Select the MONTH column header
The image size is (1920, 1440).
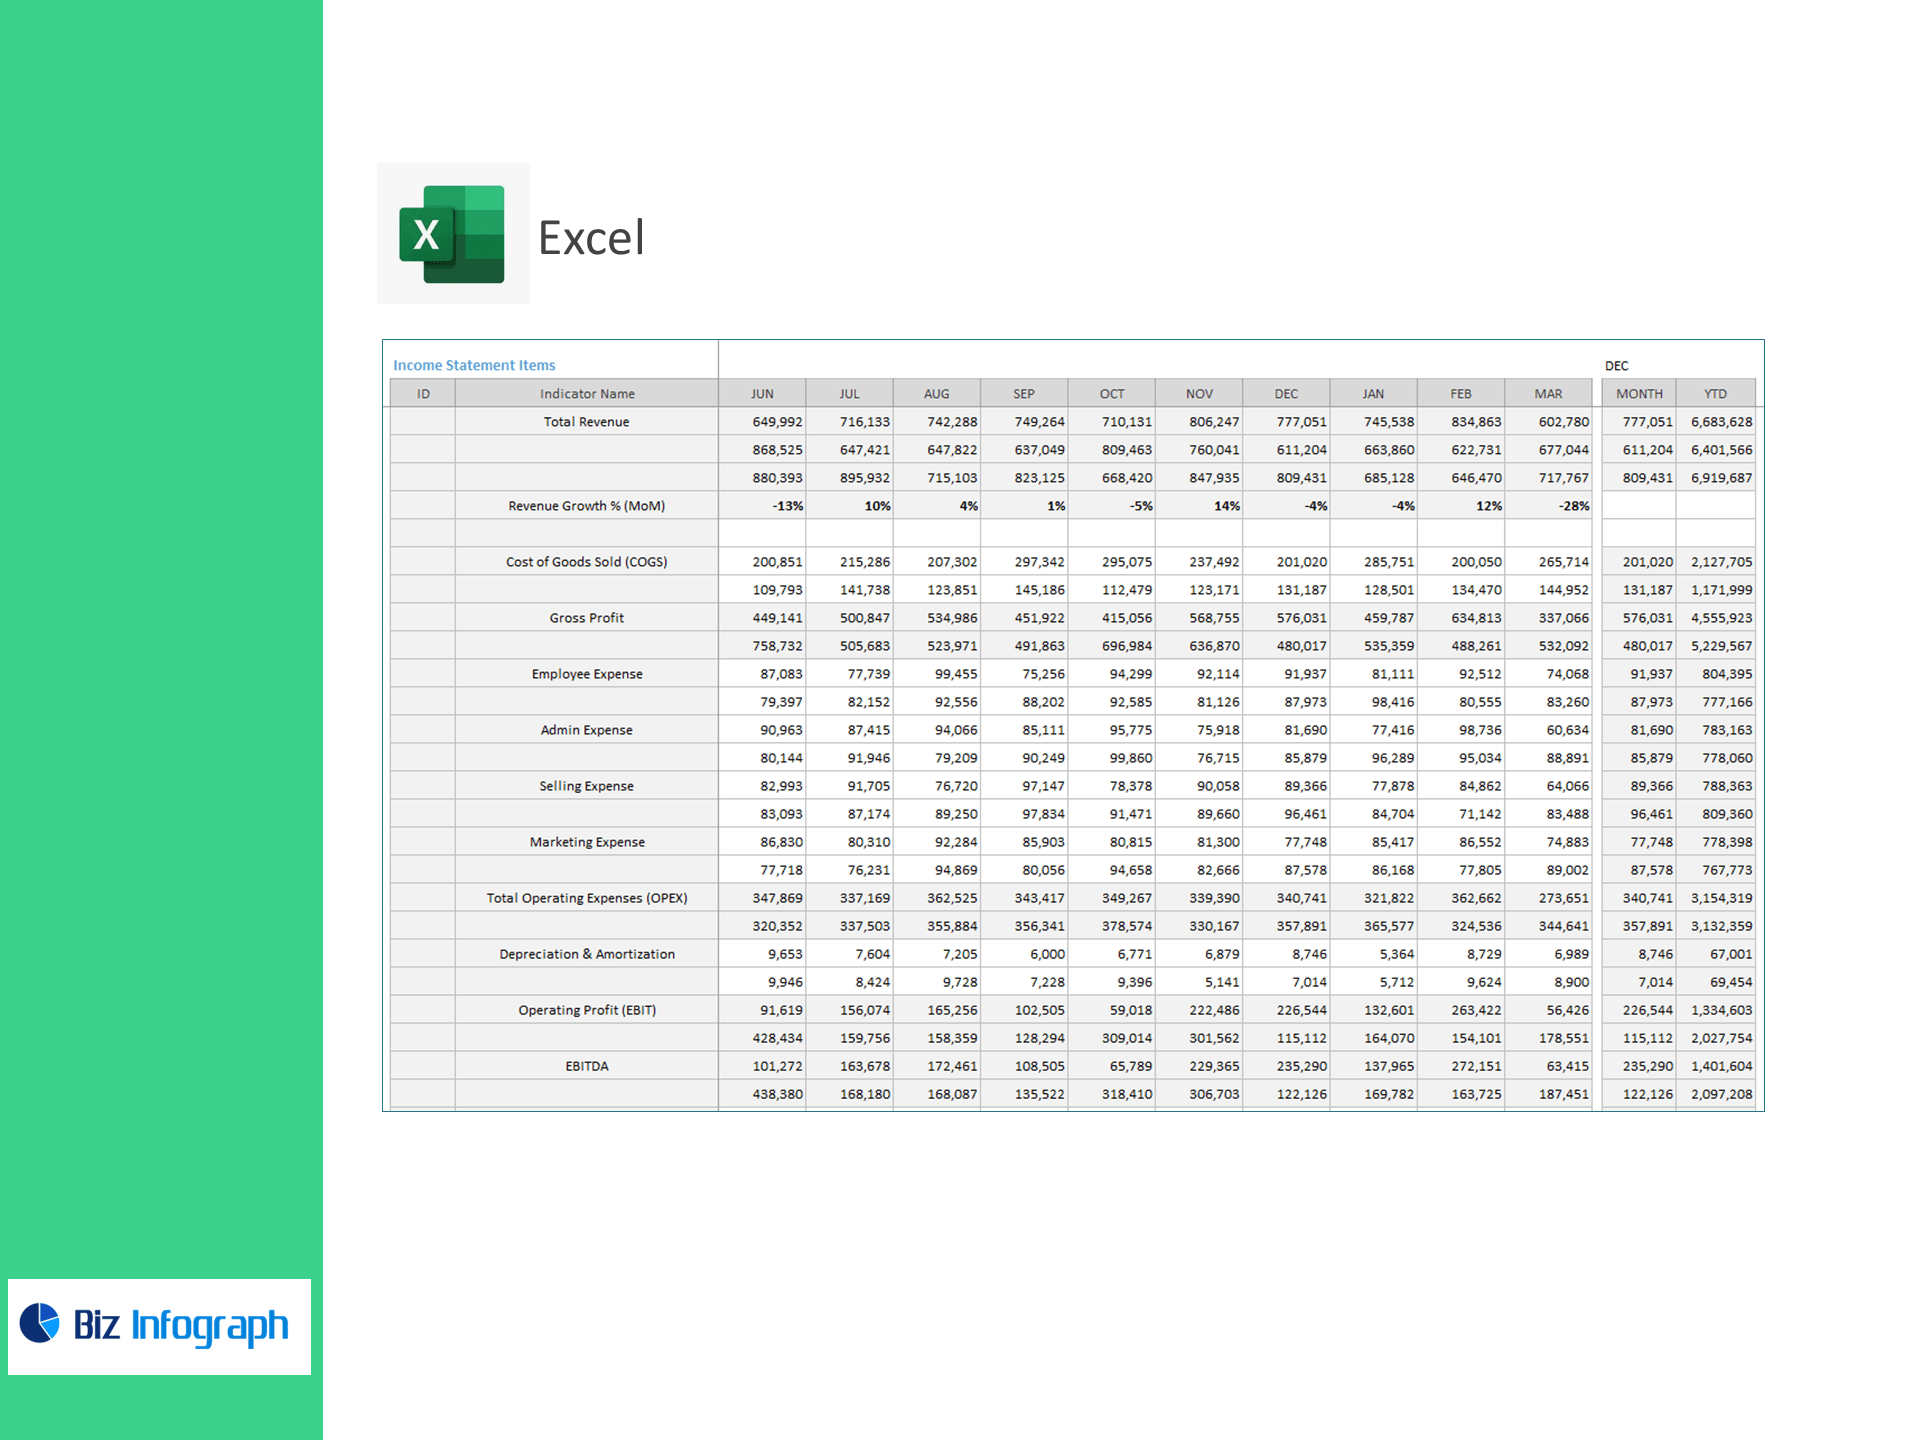tap(1639, 394)
